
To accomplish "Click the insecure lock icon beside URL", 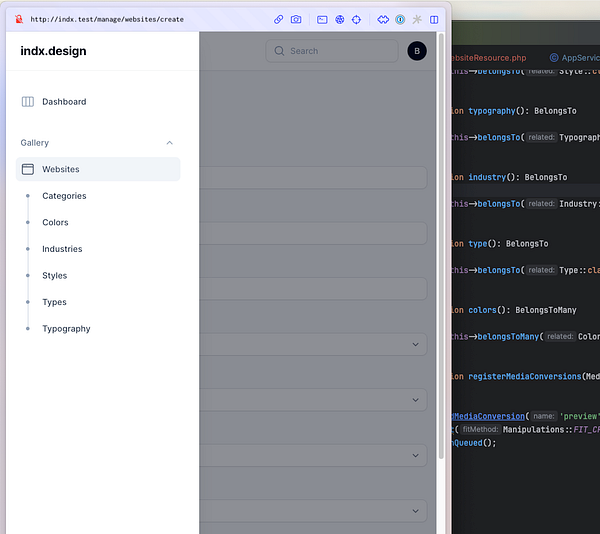I will point(18,19).
